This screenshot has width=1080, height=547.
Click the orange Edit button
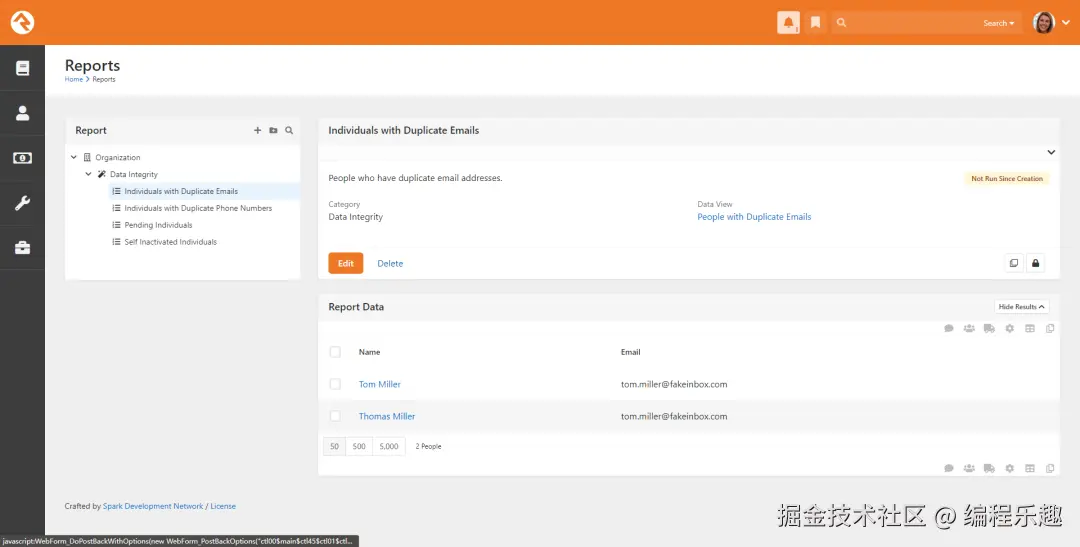tap(346, 263)
